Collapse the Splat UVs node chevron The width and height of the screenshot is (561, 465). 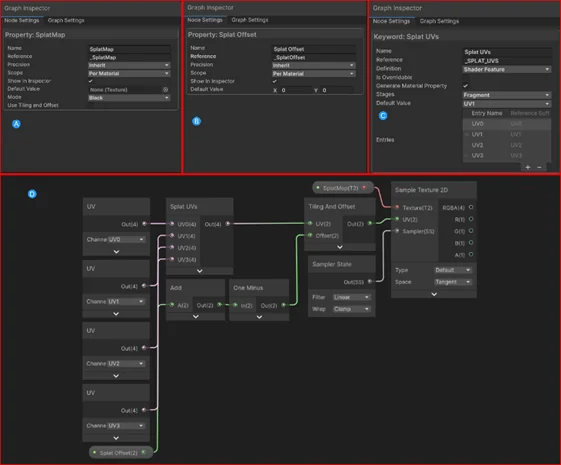click(x=200, y=271)
